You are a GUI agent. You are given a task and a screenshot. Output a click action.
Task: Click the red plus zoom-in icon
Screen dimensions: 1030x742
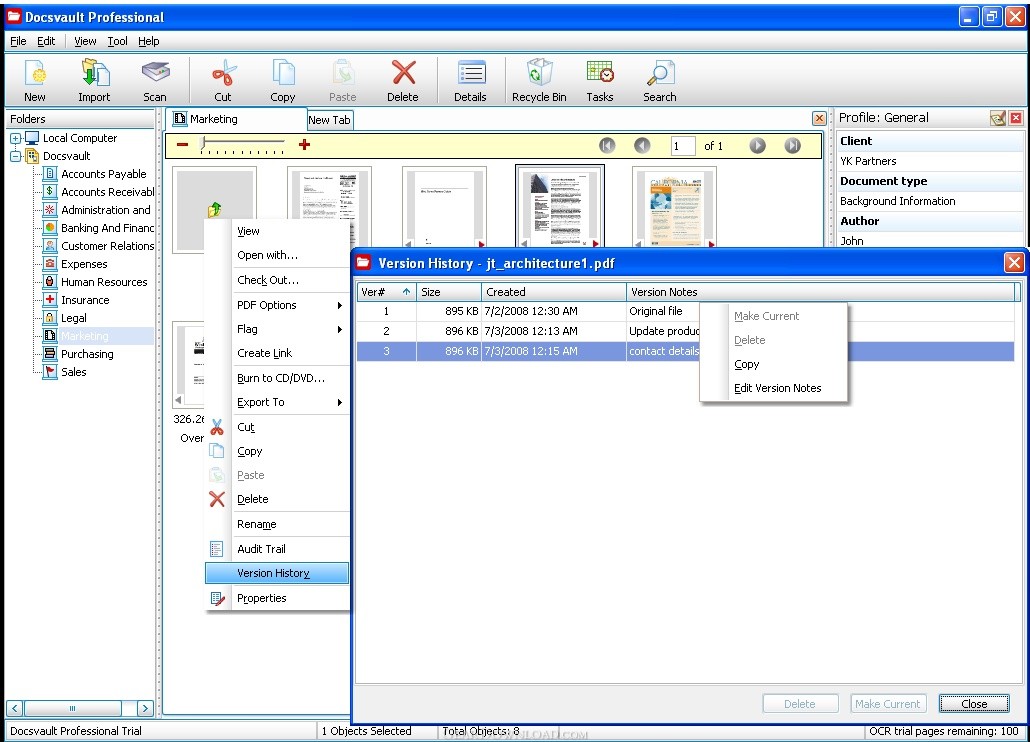click(304, 144)
